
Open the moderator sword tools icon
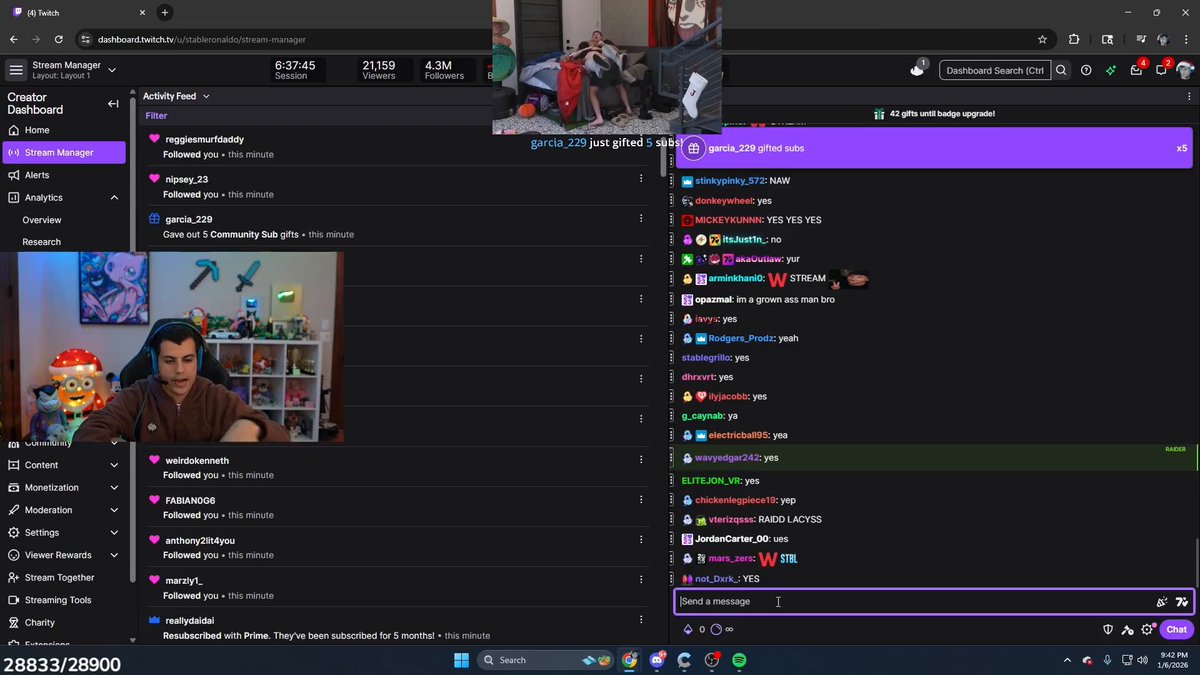point(1128,629)
